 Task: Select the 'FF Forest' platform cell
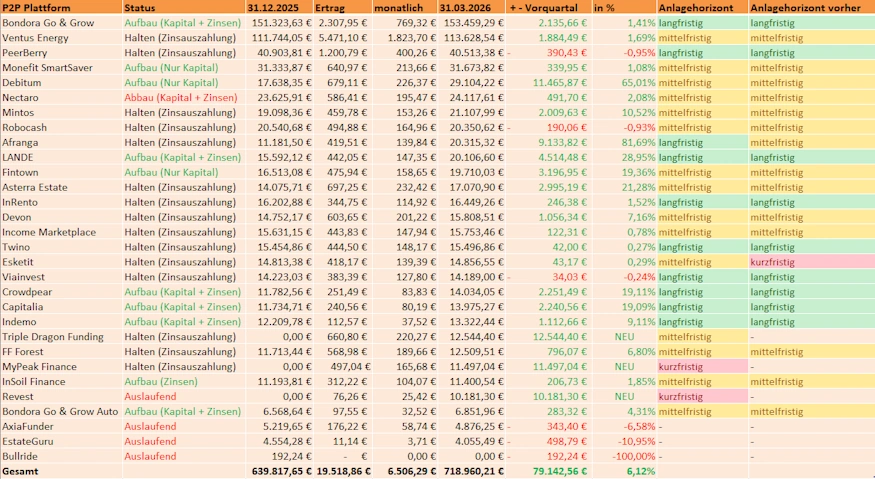61,352
